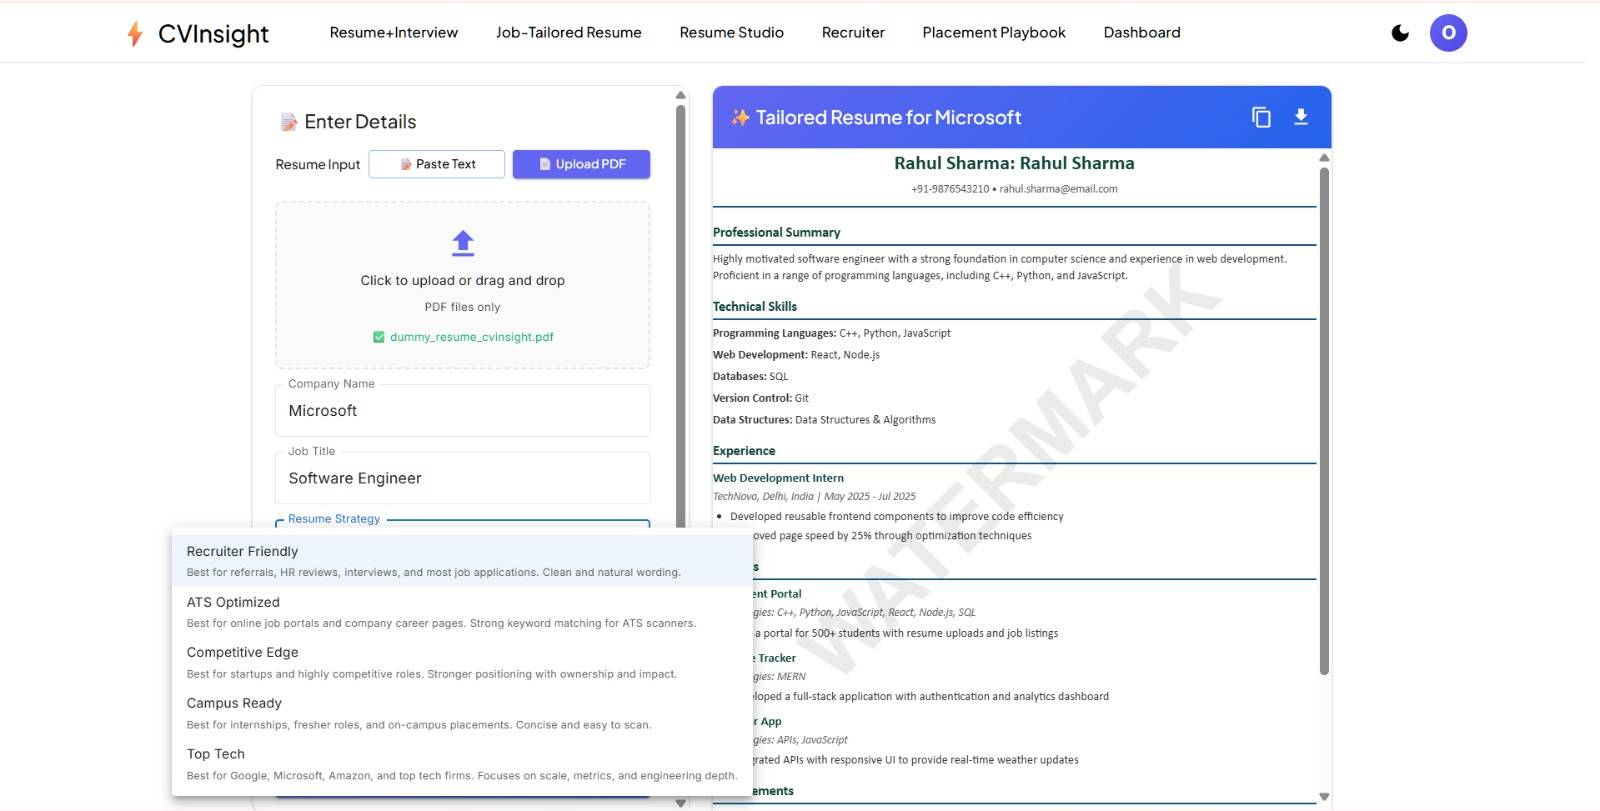Navigate to Placement Playbook
1600x811 pixels.
point(994,33)
